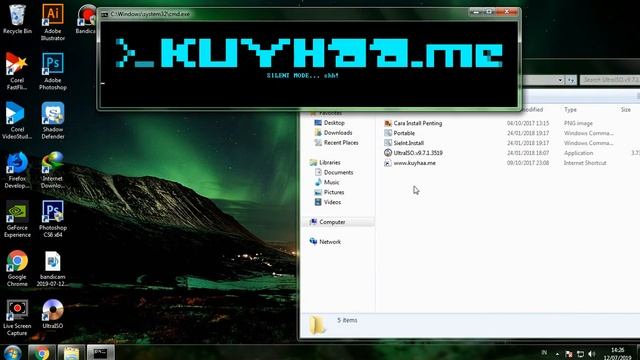The height and width of the screenshot is (360, 640).
Task: Open the bandicam 2019-07-12 video file
Action: 53,269
